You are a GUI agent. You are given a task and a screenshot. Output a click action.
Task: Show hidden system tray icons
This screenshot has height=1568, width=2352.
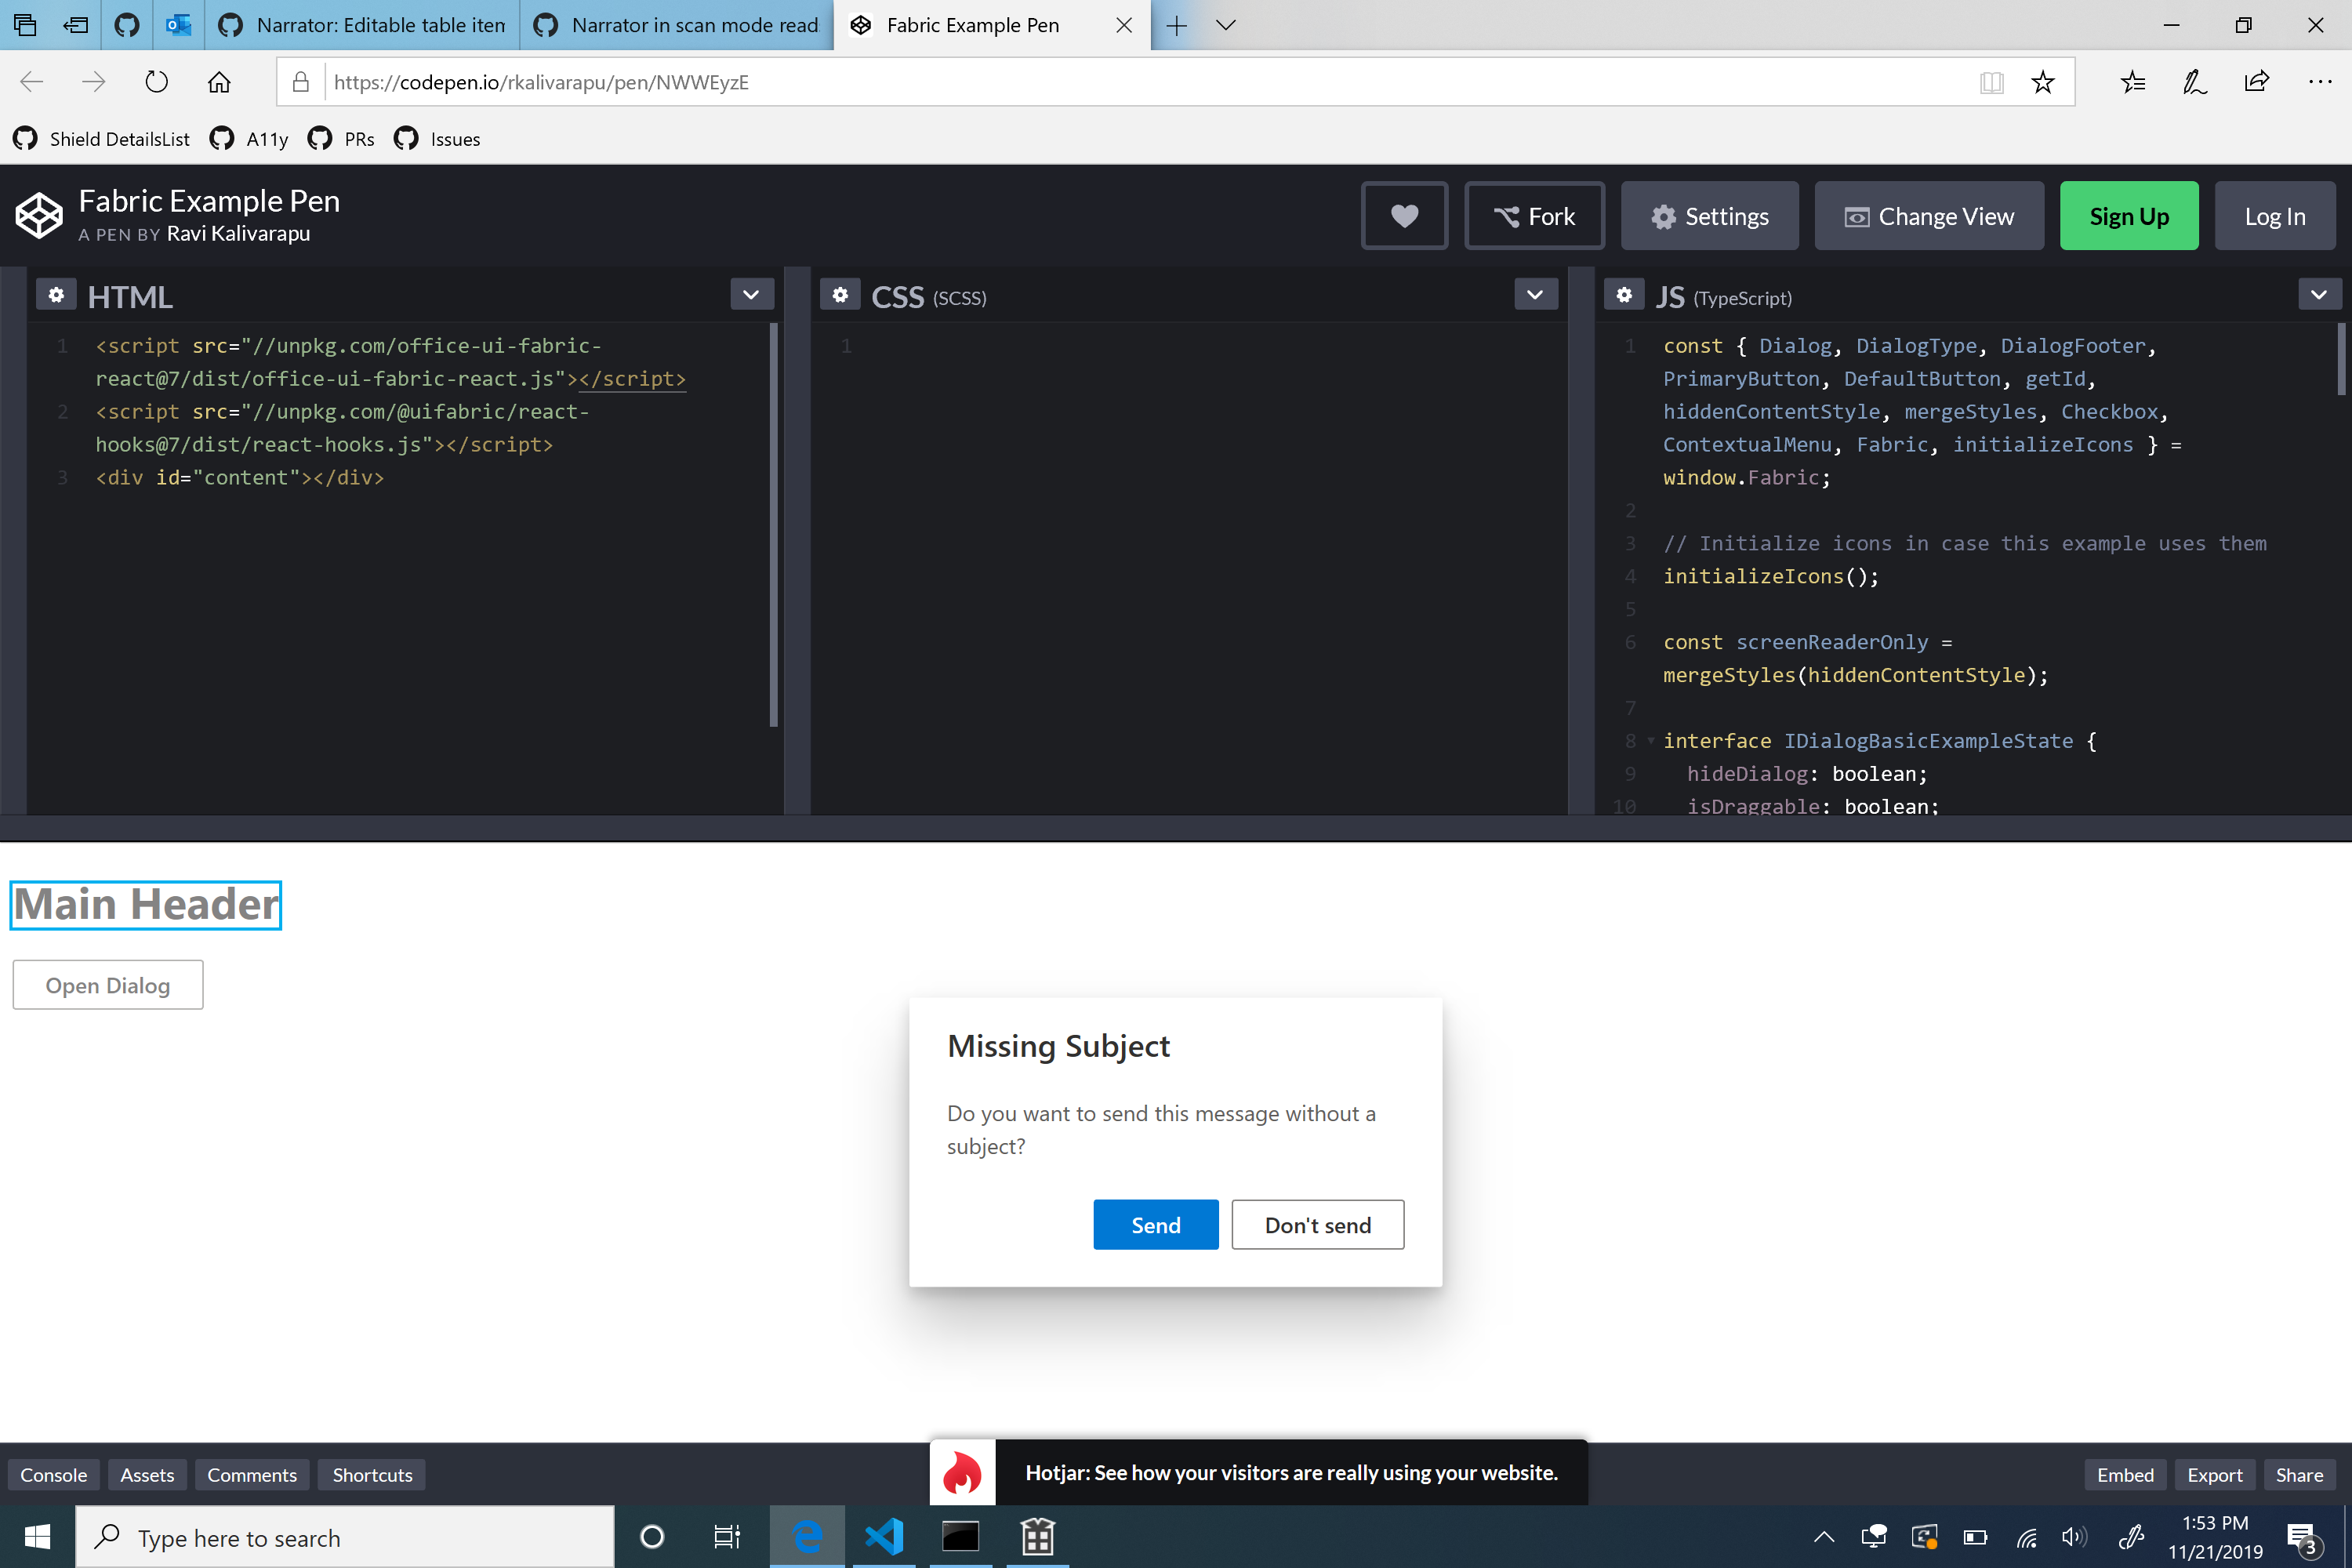point(1824,1537)
